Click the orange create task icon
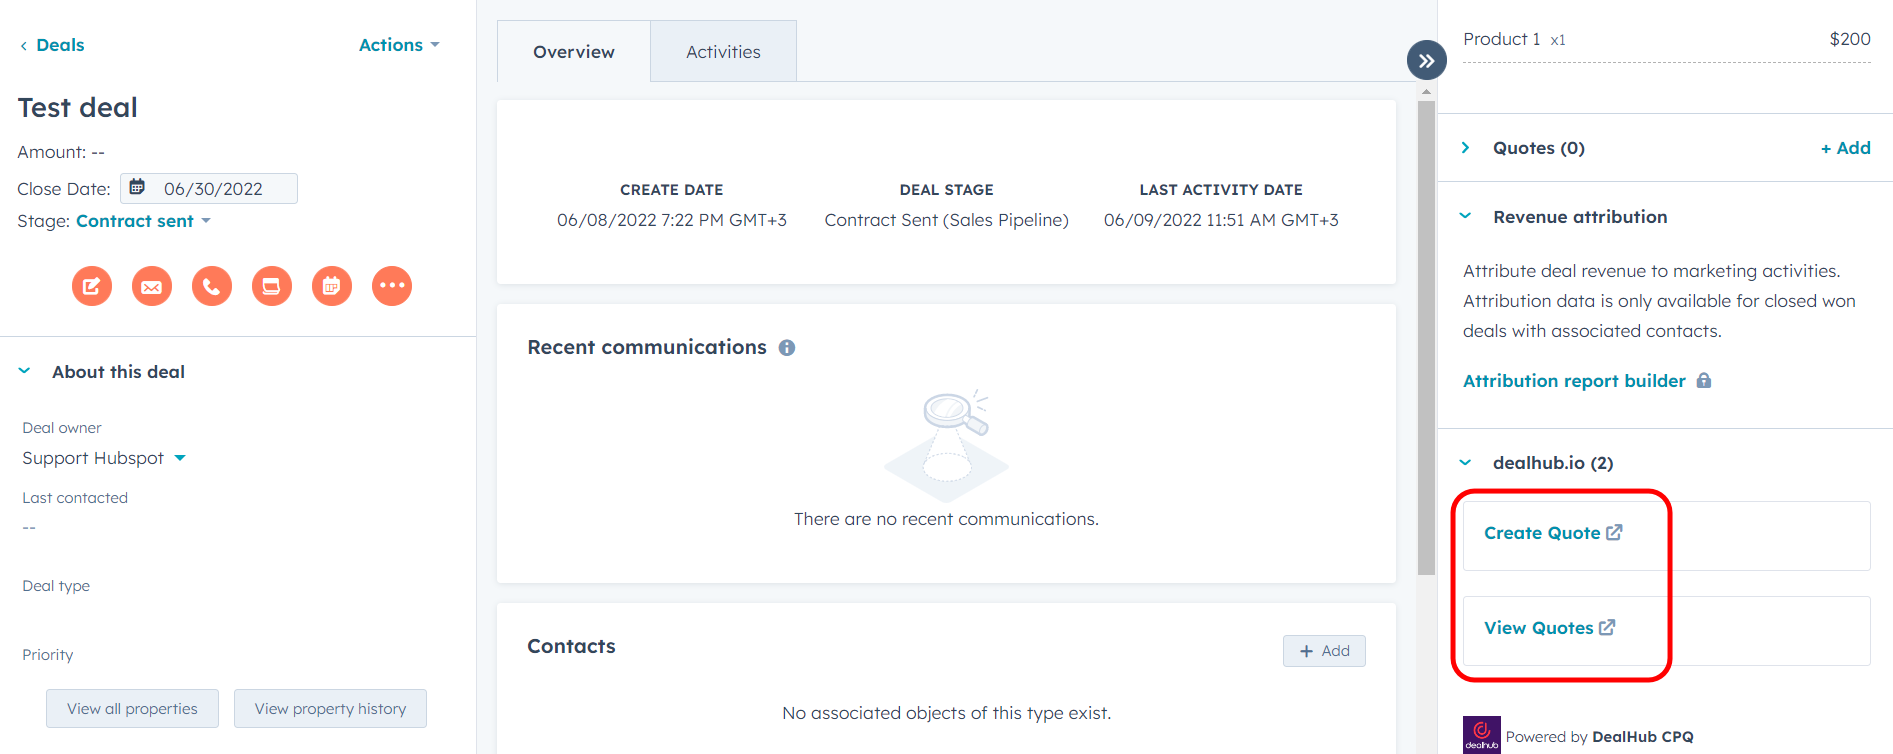This screenshot has width=1893, height=754. pyautogui.click(x=272, y=286)
